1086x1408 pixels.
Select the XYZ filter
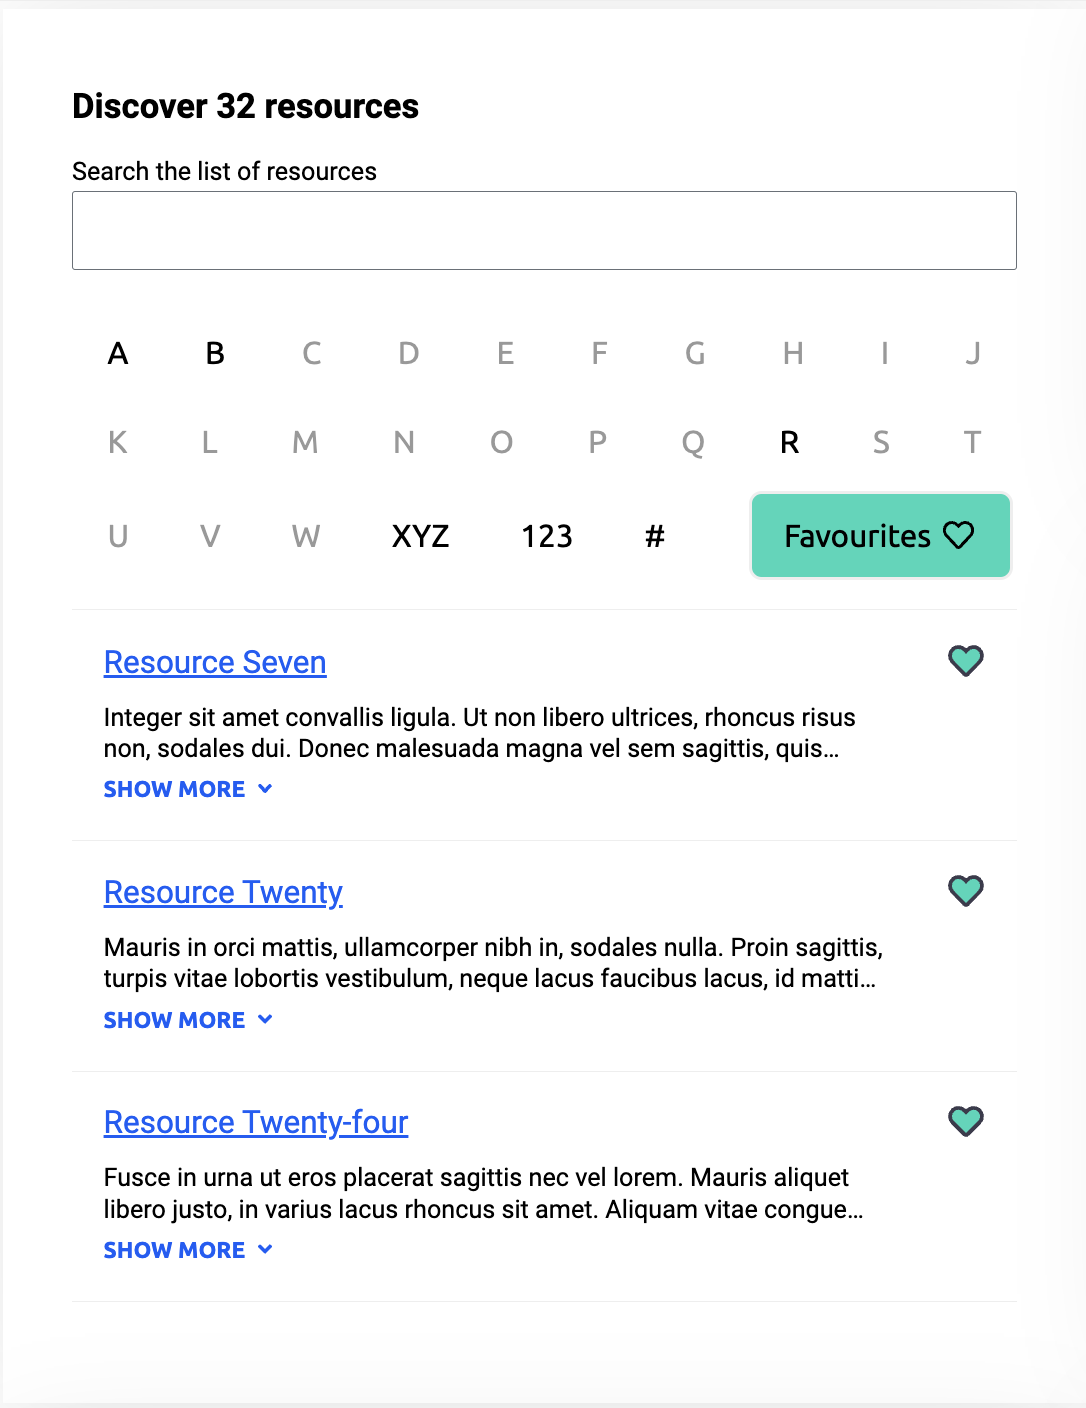(420, 536)
